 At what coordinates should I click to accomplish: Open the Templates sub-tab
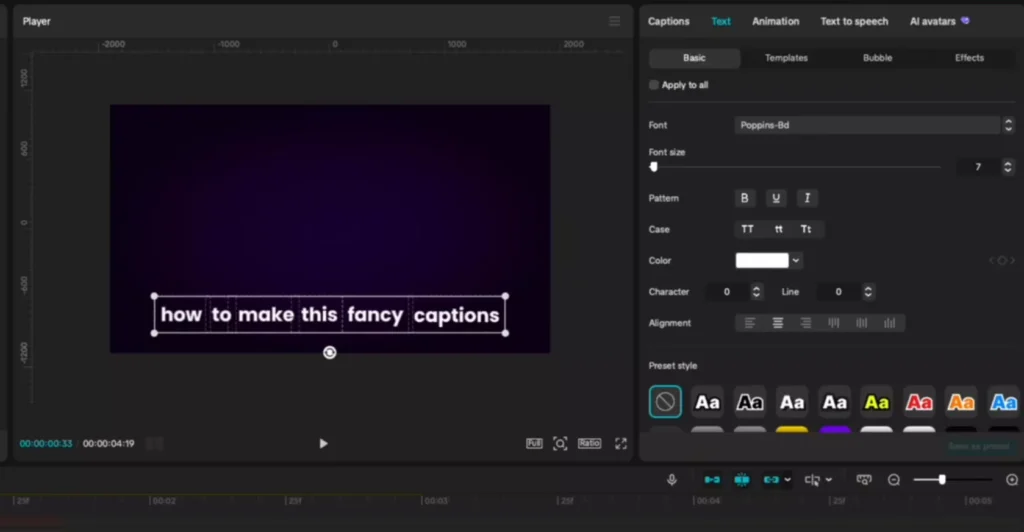(786, 58)
